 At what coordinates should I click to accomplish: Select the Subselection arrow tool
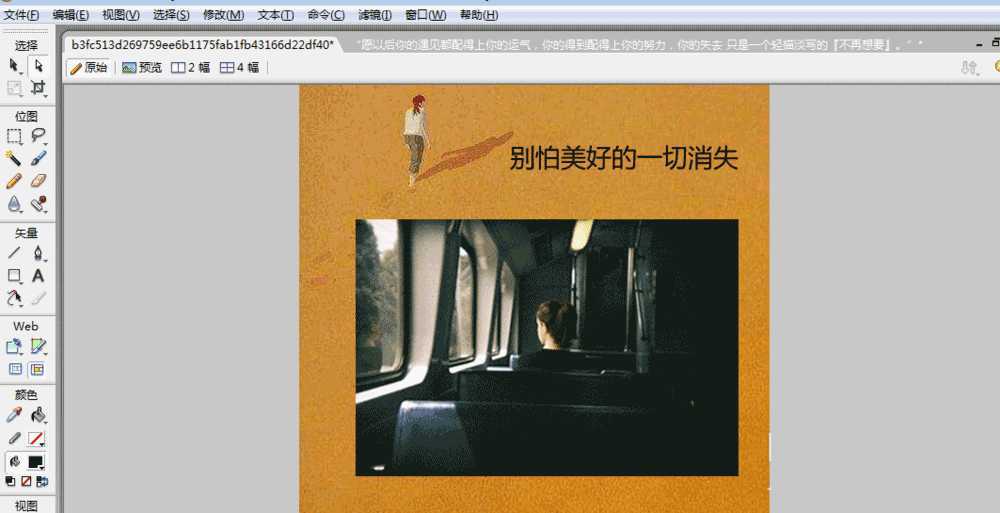[x=38, y=65]
